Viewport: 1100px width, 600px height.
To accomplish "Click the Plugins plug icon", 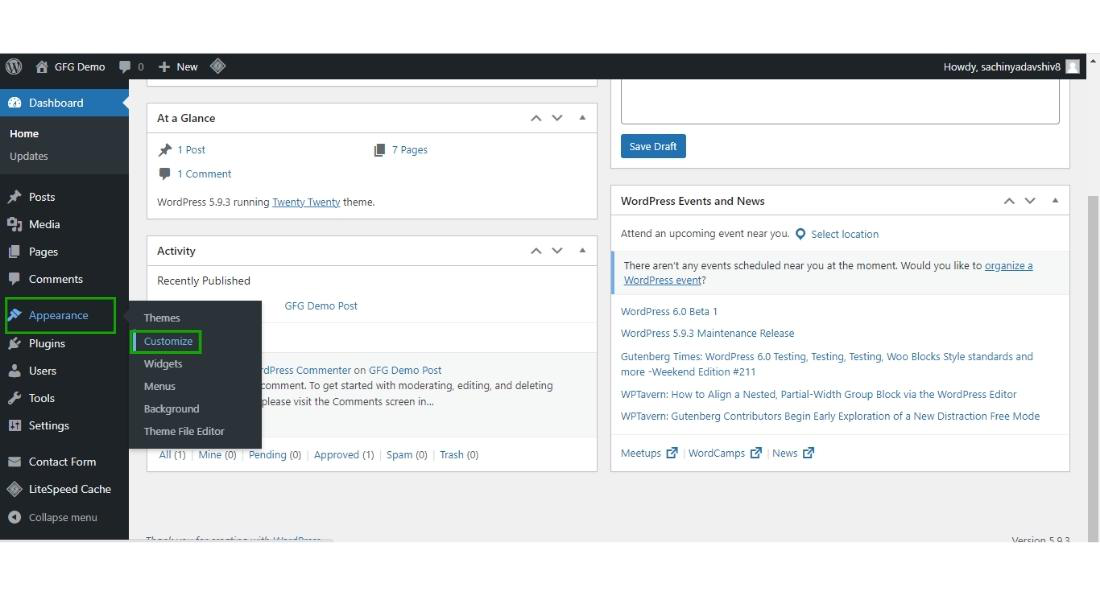I will [x=15, y=343].
